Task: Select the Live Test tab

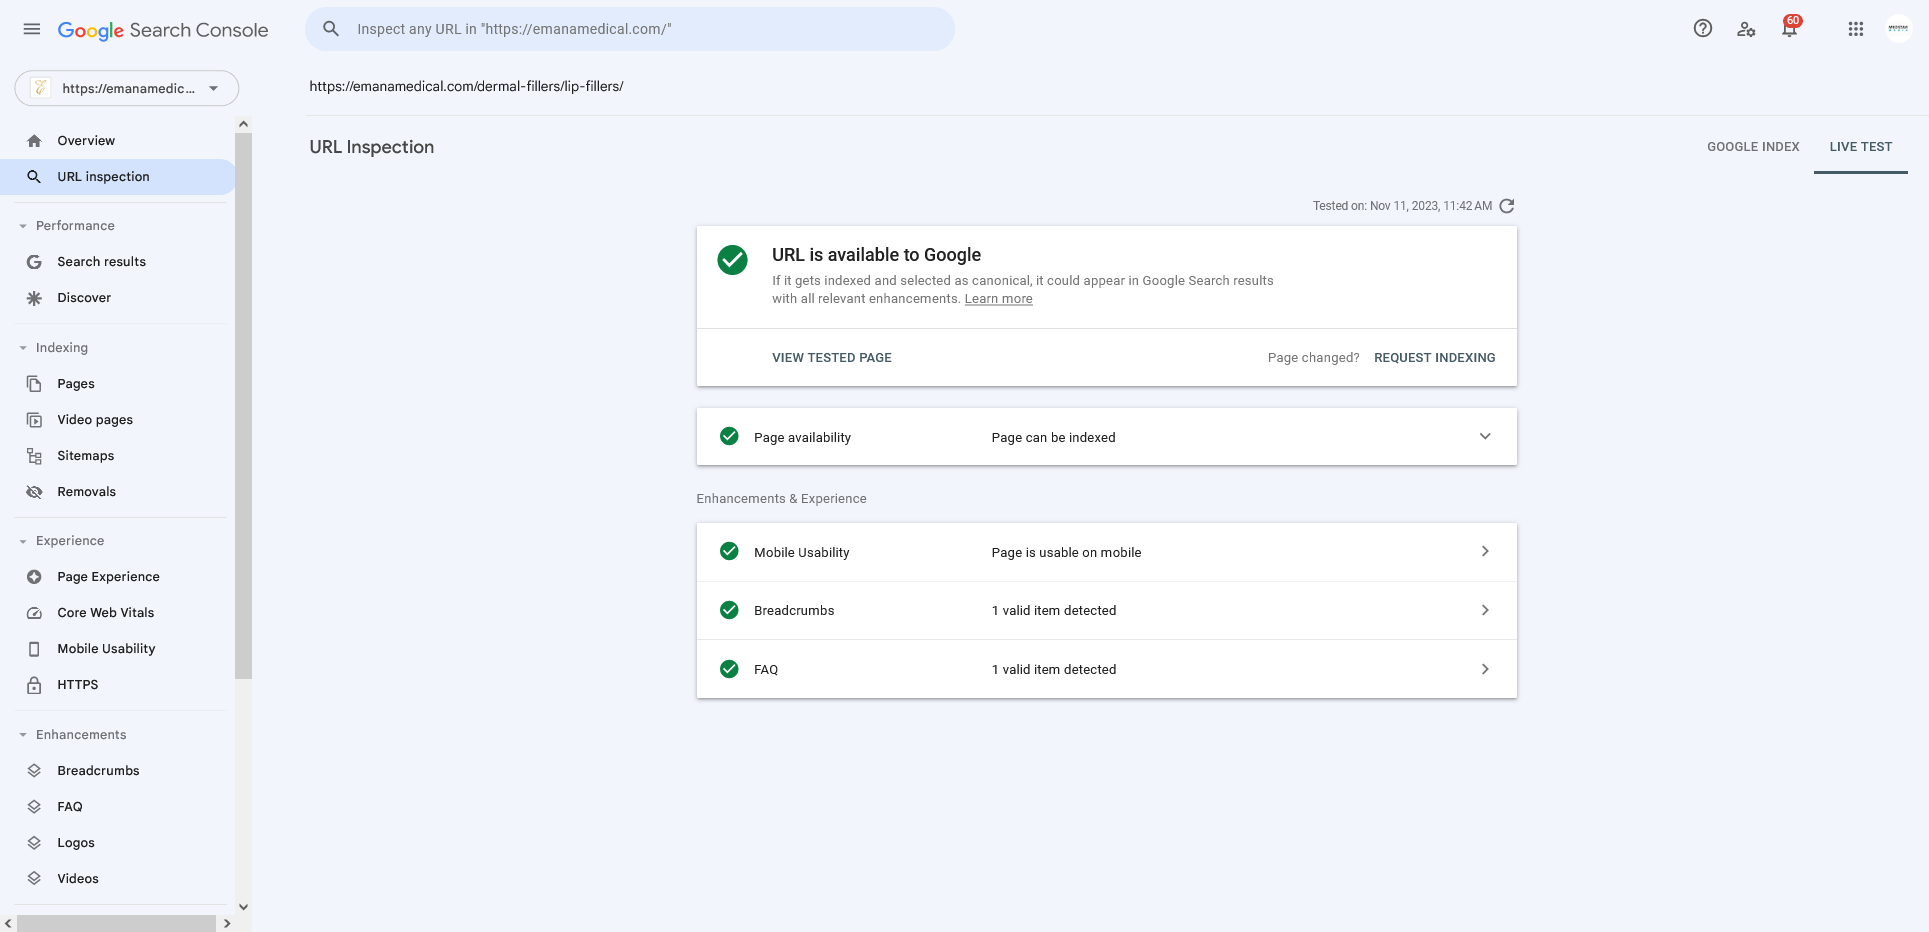Action: pyautogui.click(x=1861, y=147)
